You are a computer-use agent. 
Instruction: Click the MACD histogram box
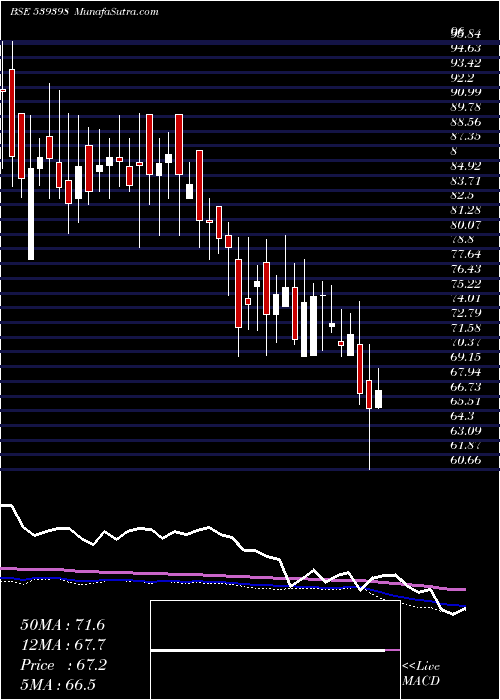(275, 650)
